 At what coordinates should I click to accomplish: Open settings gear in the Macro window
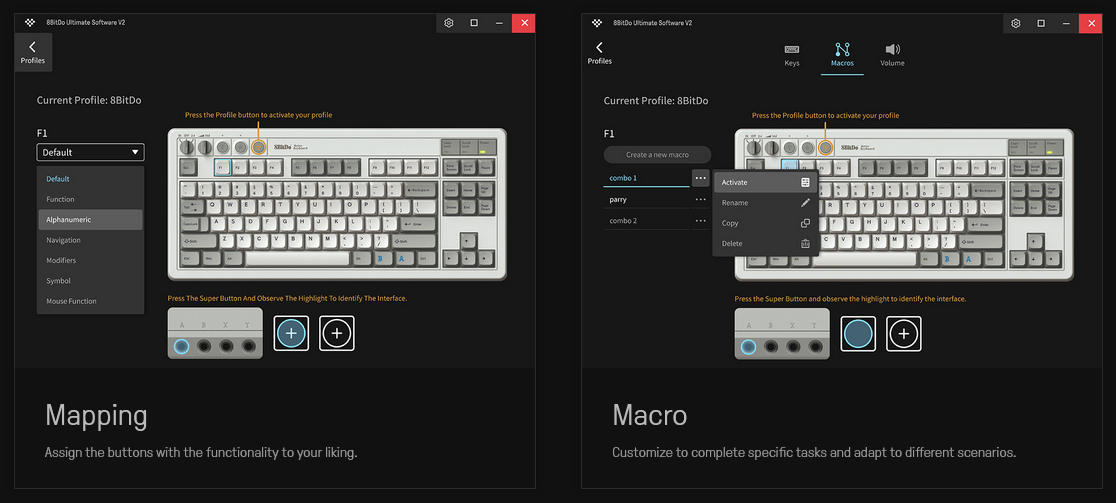1016,23
